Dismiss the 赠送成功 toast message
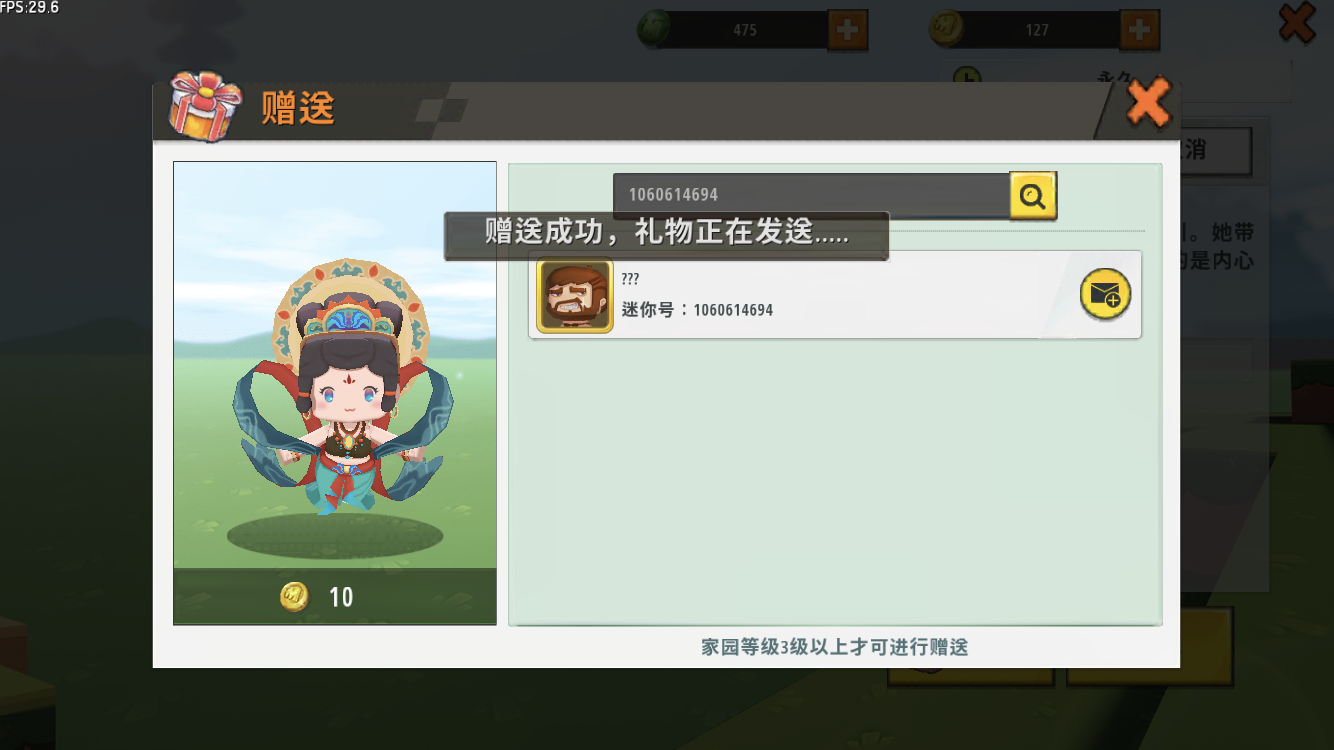The height and width of the screenshot is (750, 1334). (666, 236)
